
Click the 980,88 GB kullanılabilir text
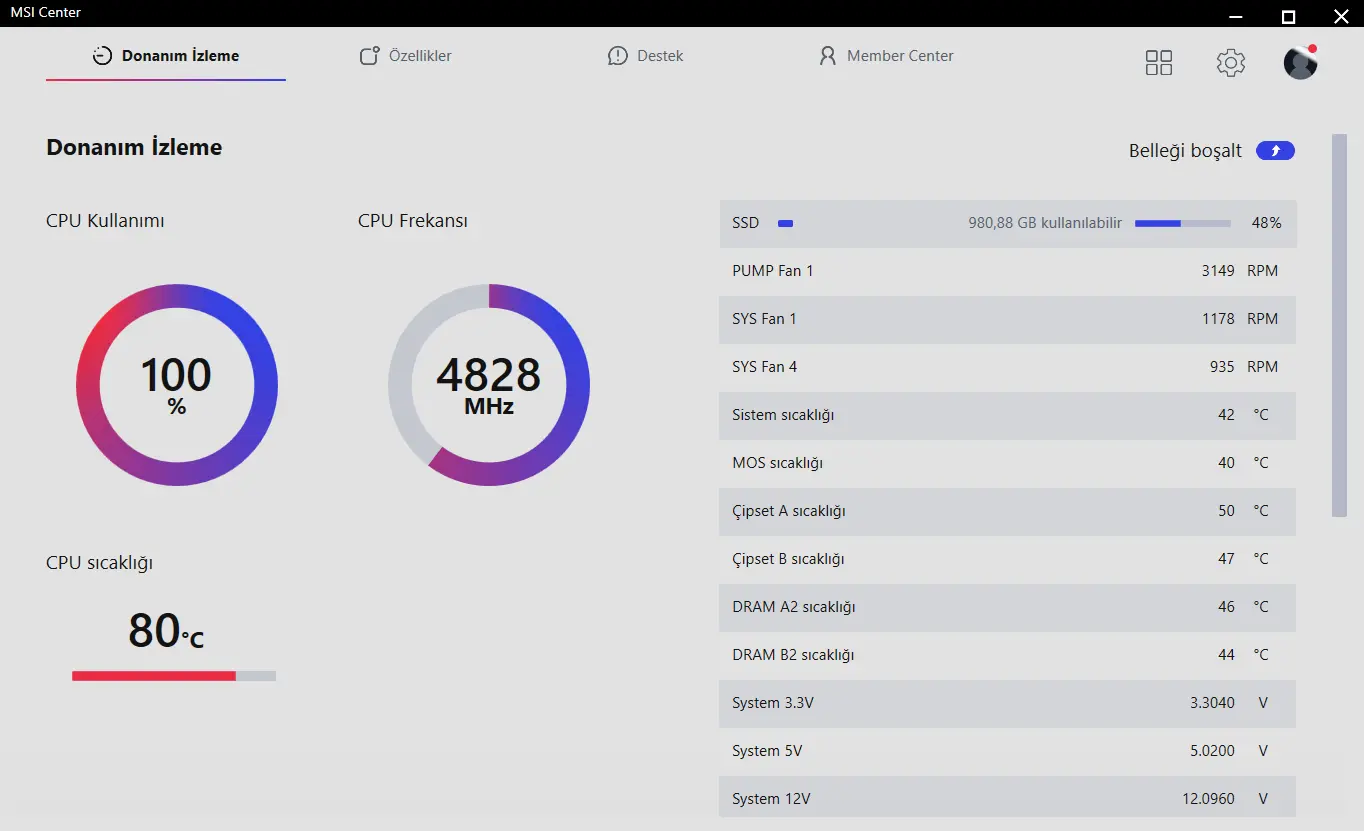[x=1045, y=223]
